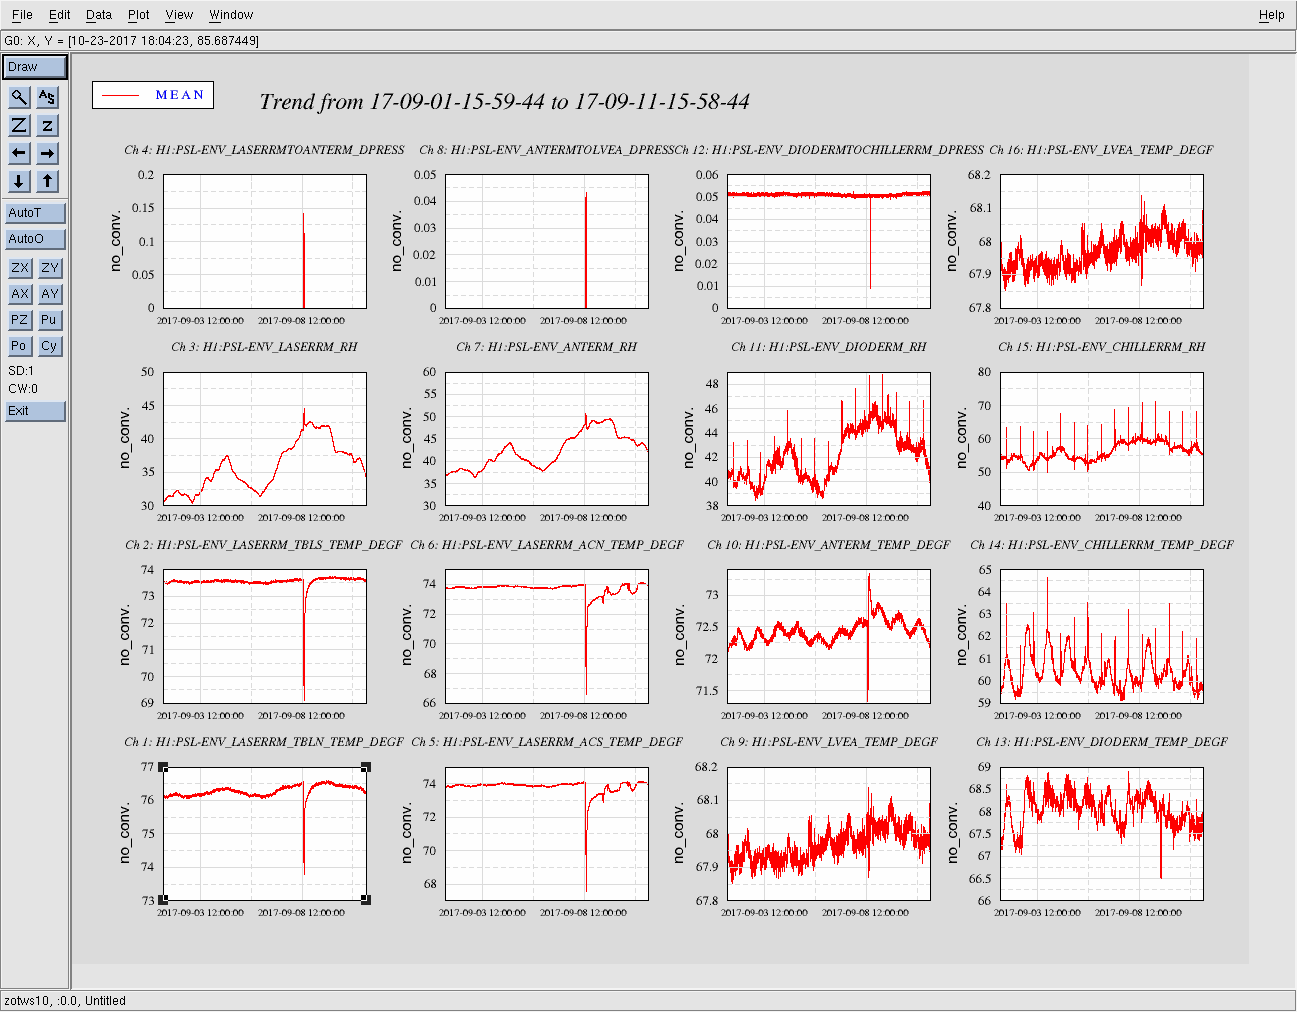
Task: Click the large Z zoom-in icon
Action: pyautogui.click(x=19, y=125)
